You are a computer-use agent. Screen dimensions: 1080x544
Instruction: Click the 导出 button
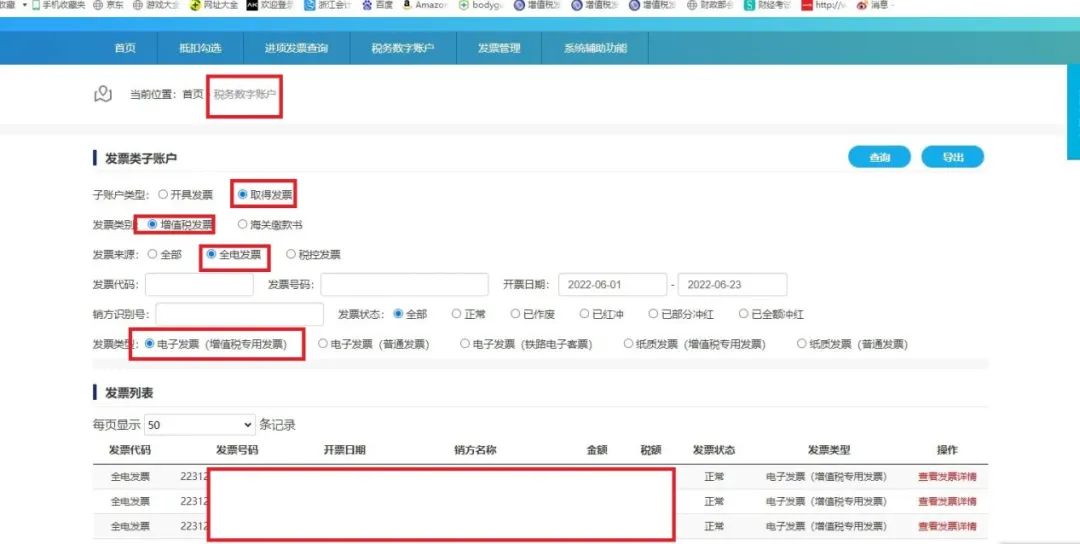tap(953, 157)
